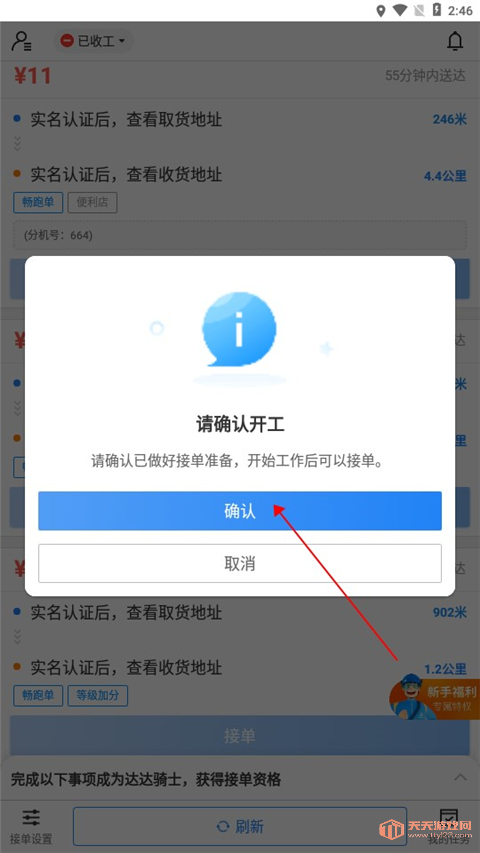This screenshot has height=853, width=480.
Task: Expand the 达达骑士 requirements panel chevron
Action: [x=460, y=777]
